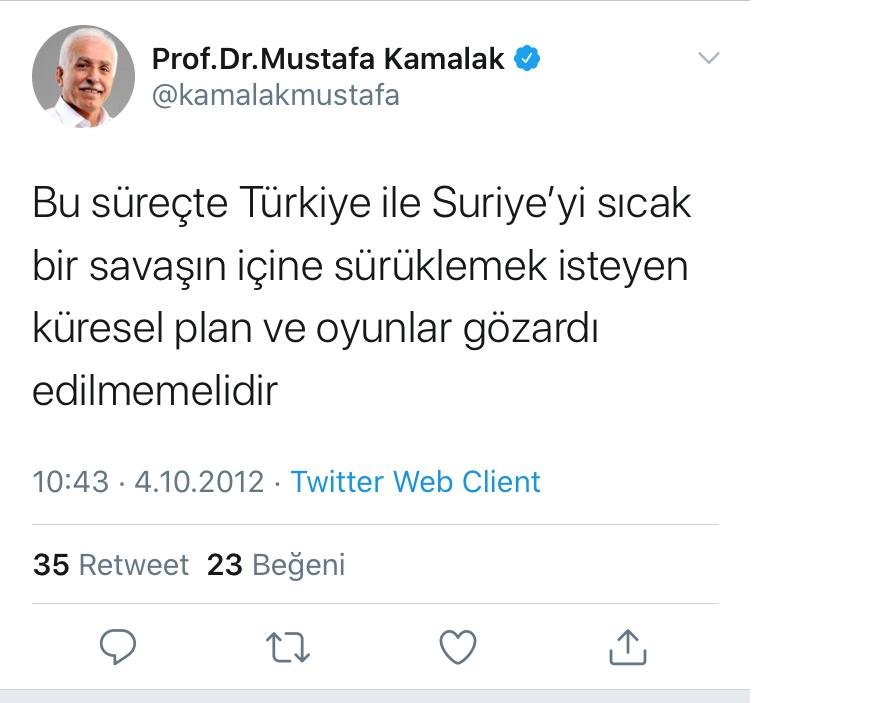
Task: View the 35 Retweet list
Action: click(111, 565)
